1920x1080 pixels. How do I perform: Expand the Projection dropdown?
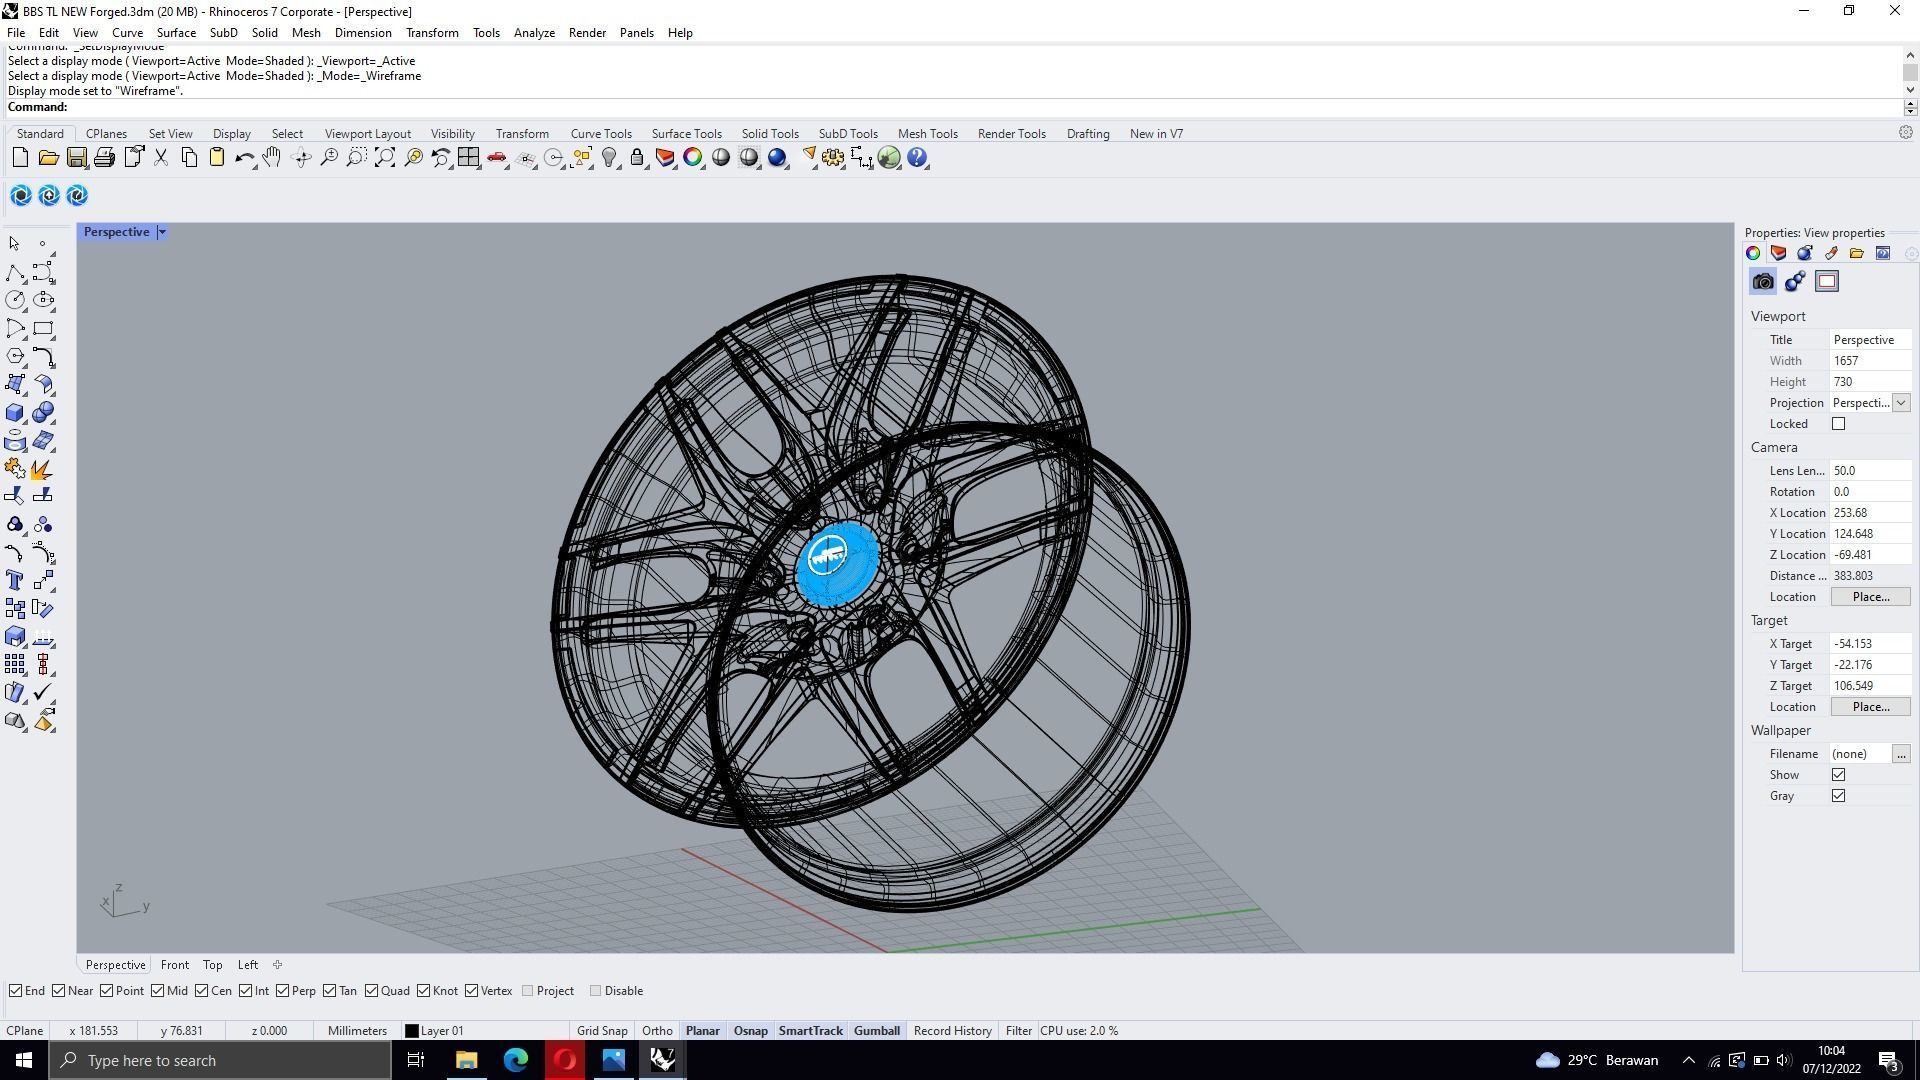pyautogui.click(x=1901, y=403)
